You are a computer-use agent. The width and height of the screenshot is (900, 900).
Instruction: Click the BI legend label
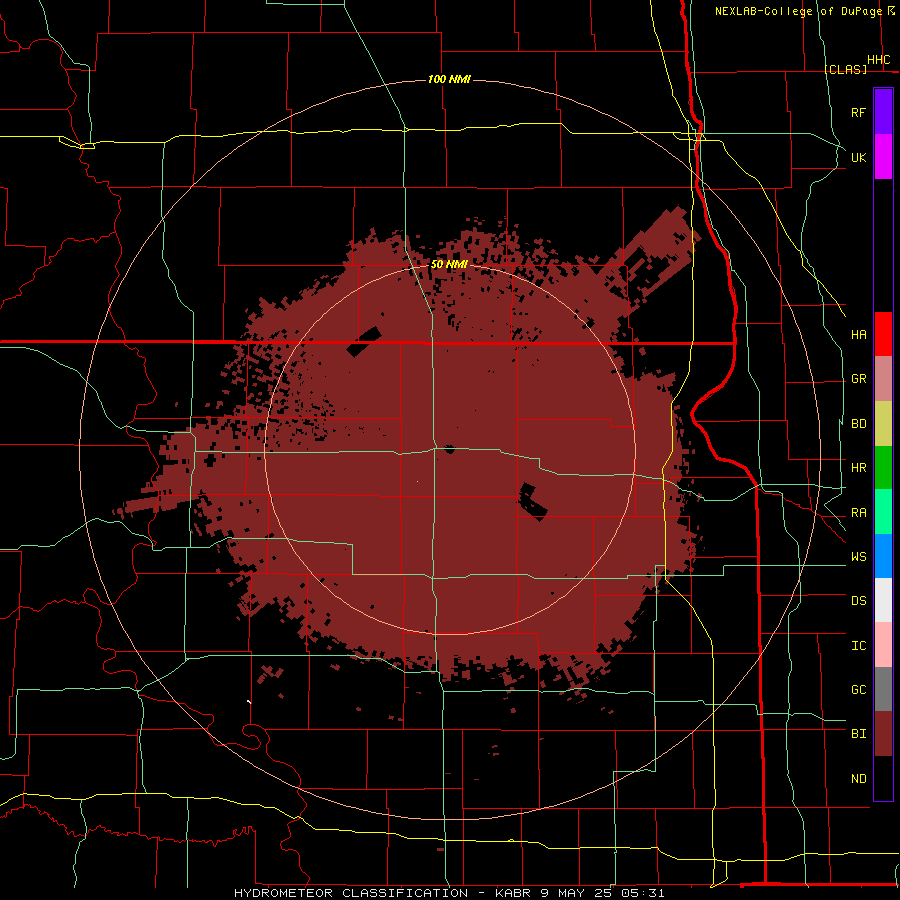[x=859, y=734]
